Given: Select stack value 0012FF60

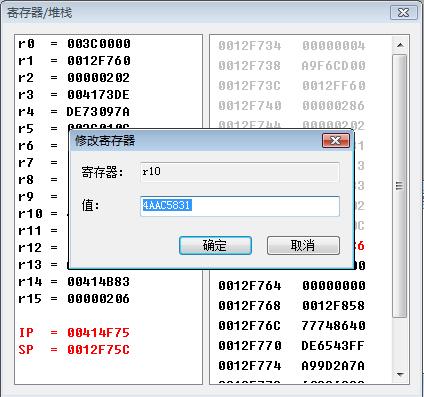Looking at the screenshot, I should click(334, 86).
